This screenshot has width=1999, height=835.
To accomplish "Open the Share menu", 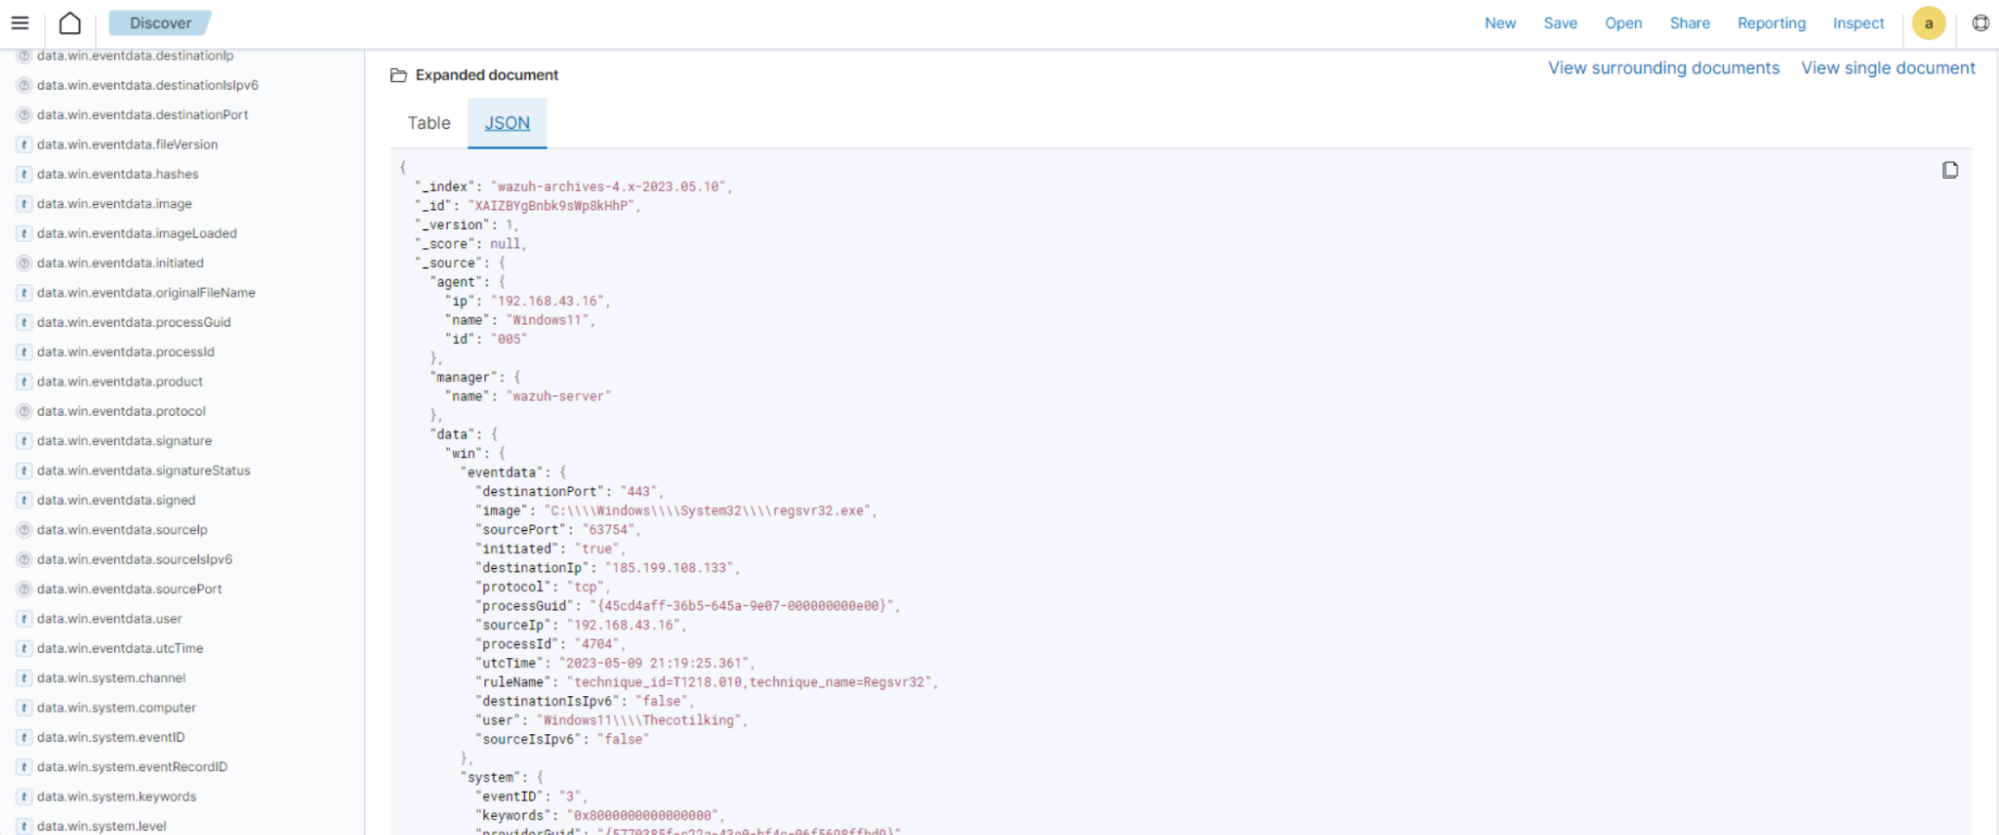I will click(1689, 23).
